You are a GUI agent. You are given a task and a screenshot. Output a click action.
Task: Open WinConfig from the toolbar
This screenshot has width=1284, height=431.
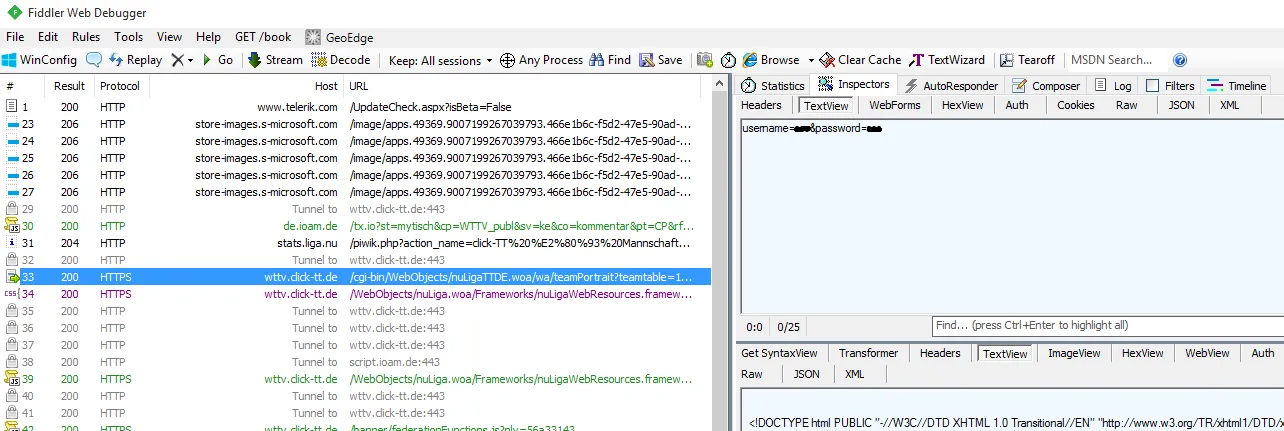39,60
